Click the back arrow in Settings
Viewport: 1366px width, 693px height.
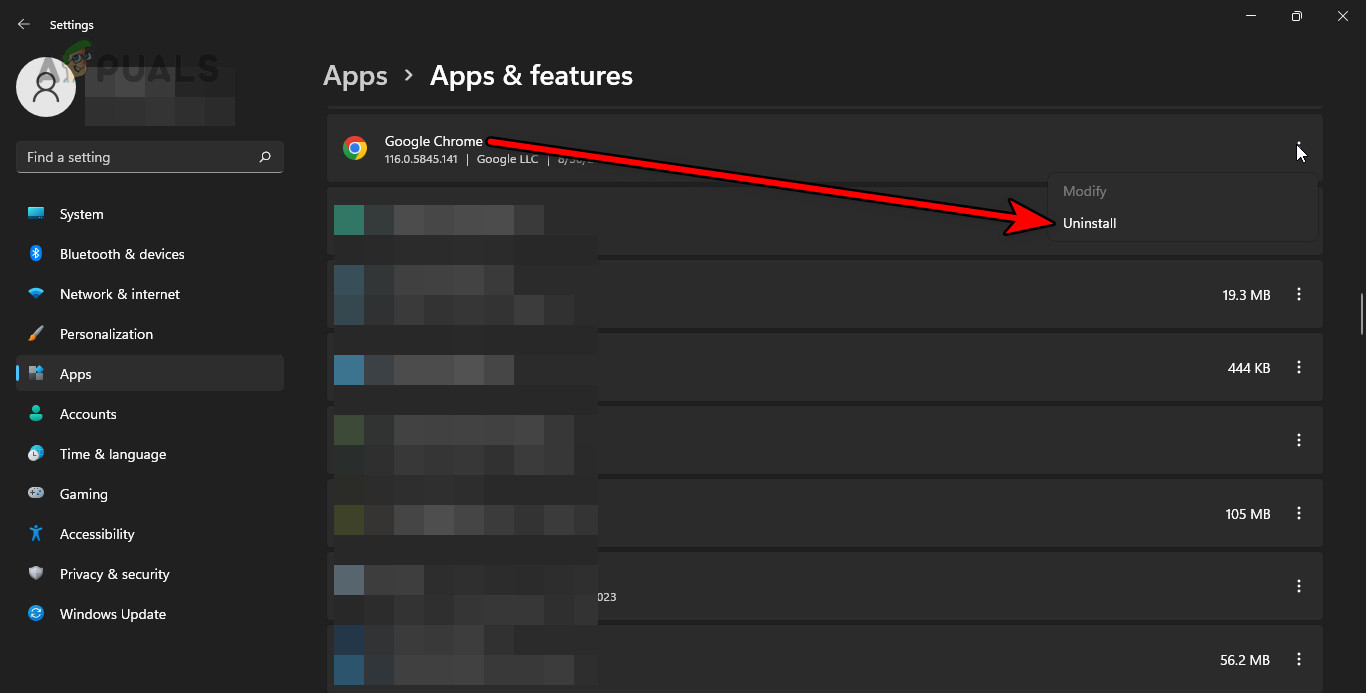pyautogui.click(x=23, y=23)
